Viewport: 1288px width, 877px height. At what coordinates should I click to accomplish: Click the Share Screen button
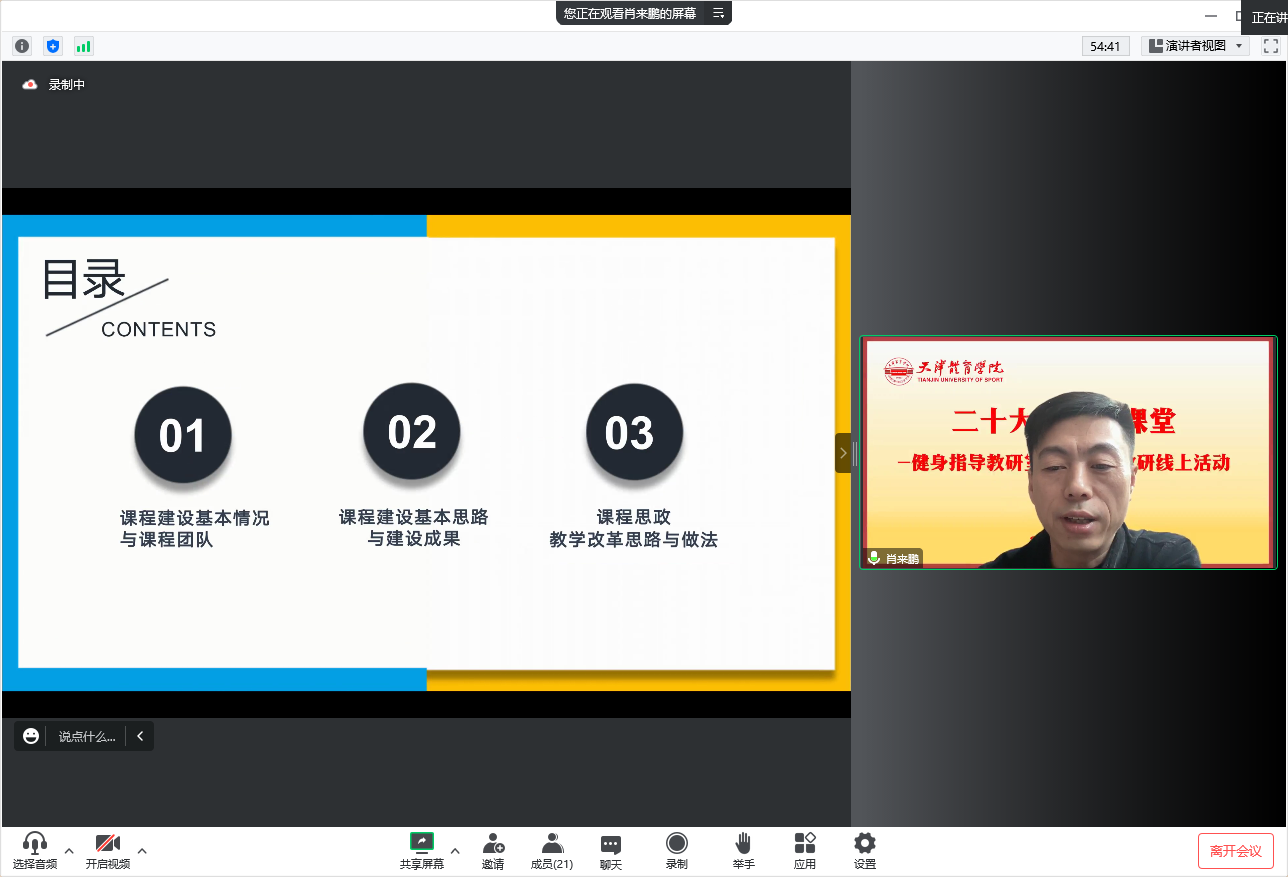click(421, 850)
